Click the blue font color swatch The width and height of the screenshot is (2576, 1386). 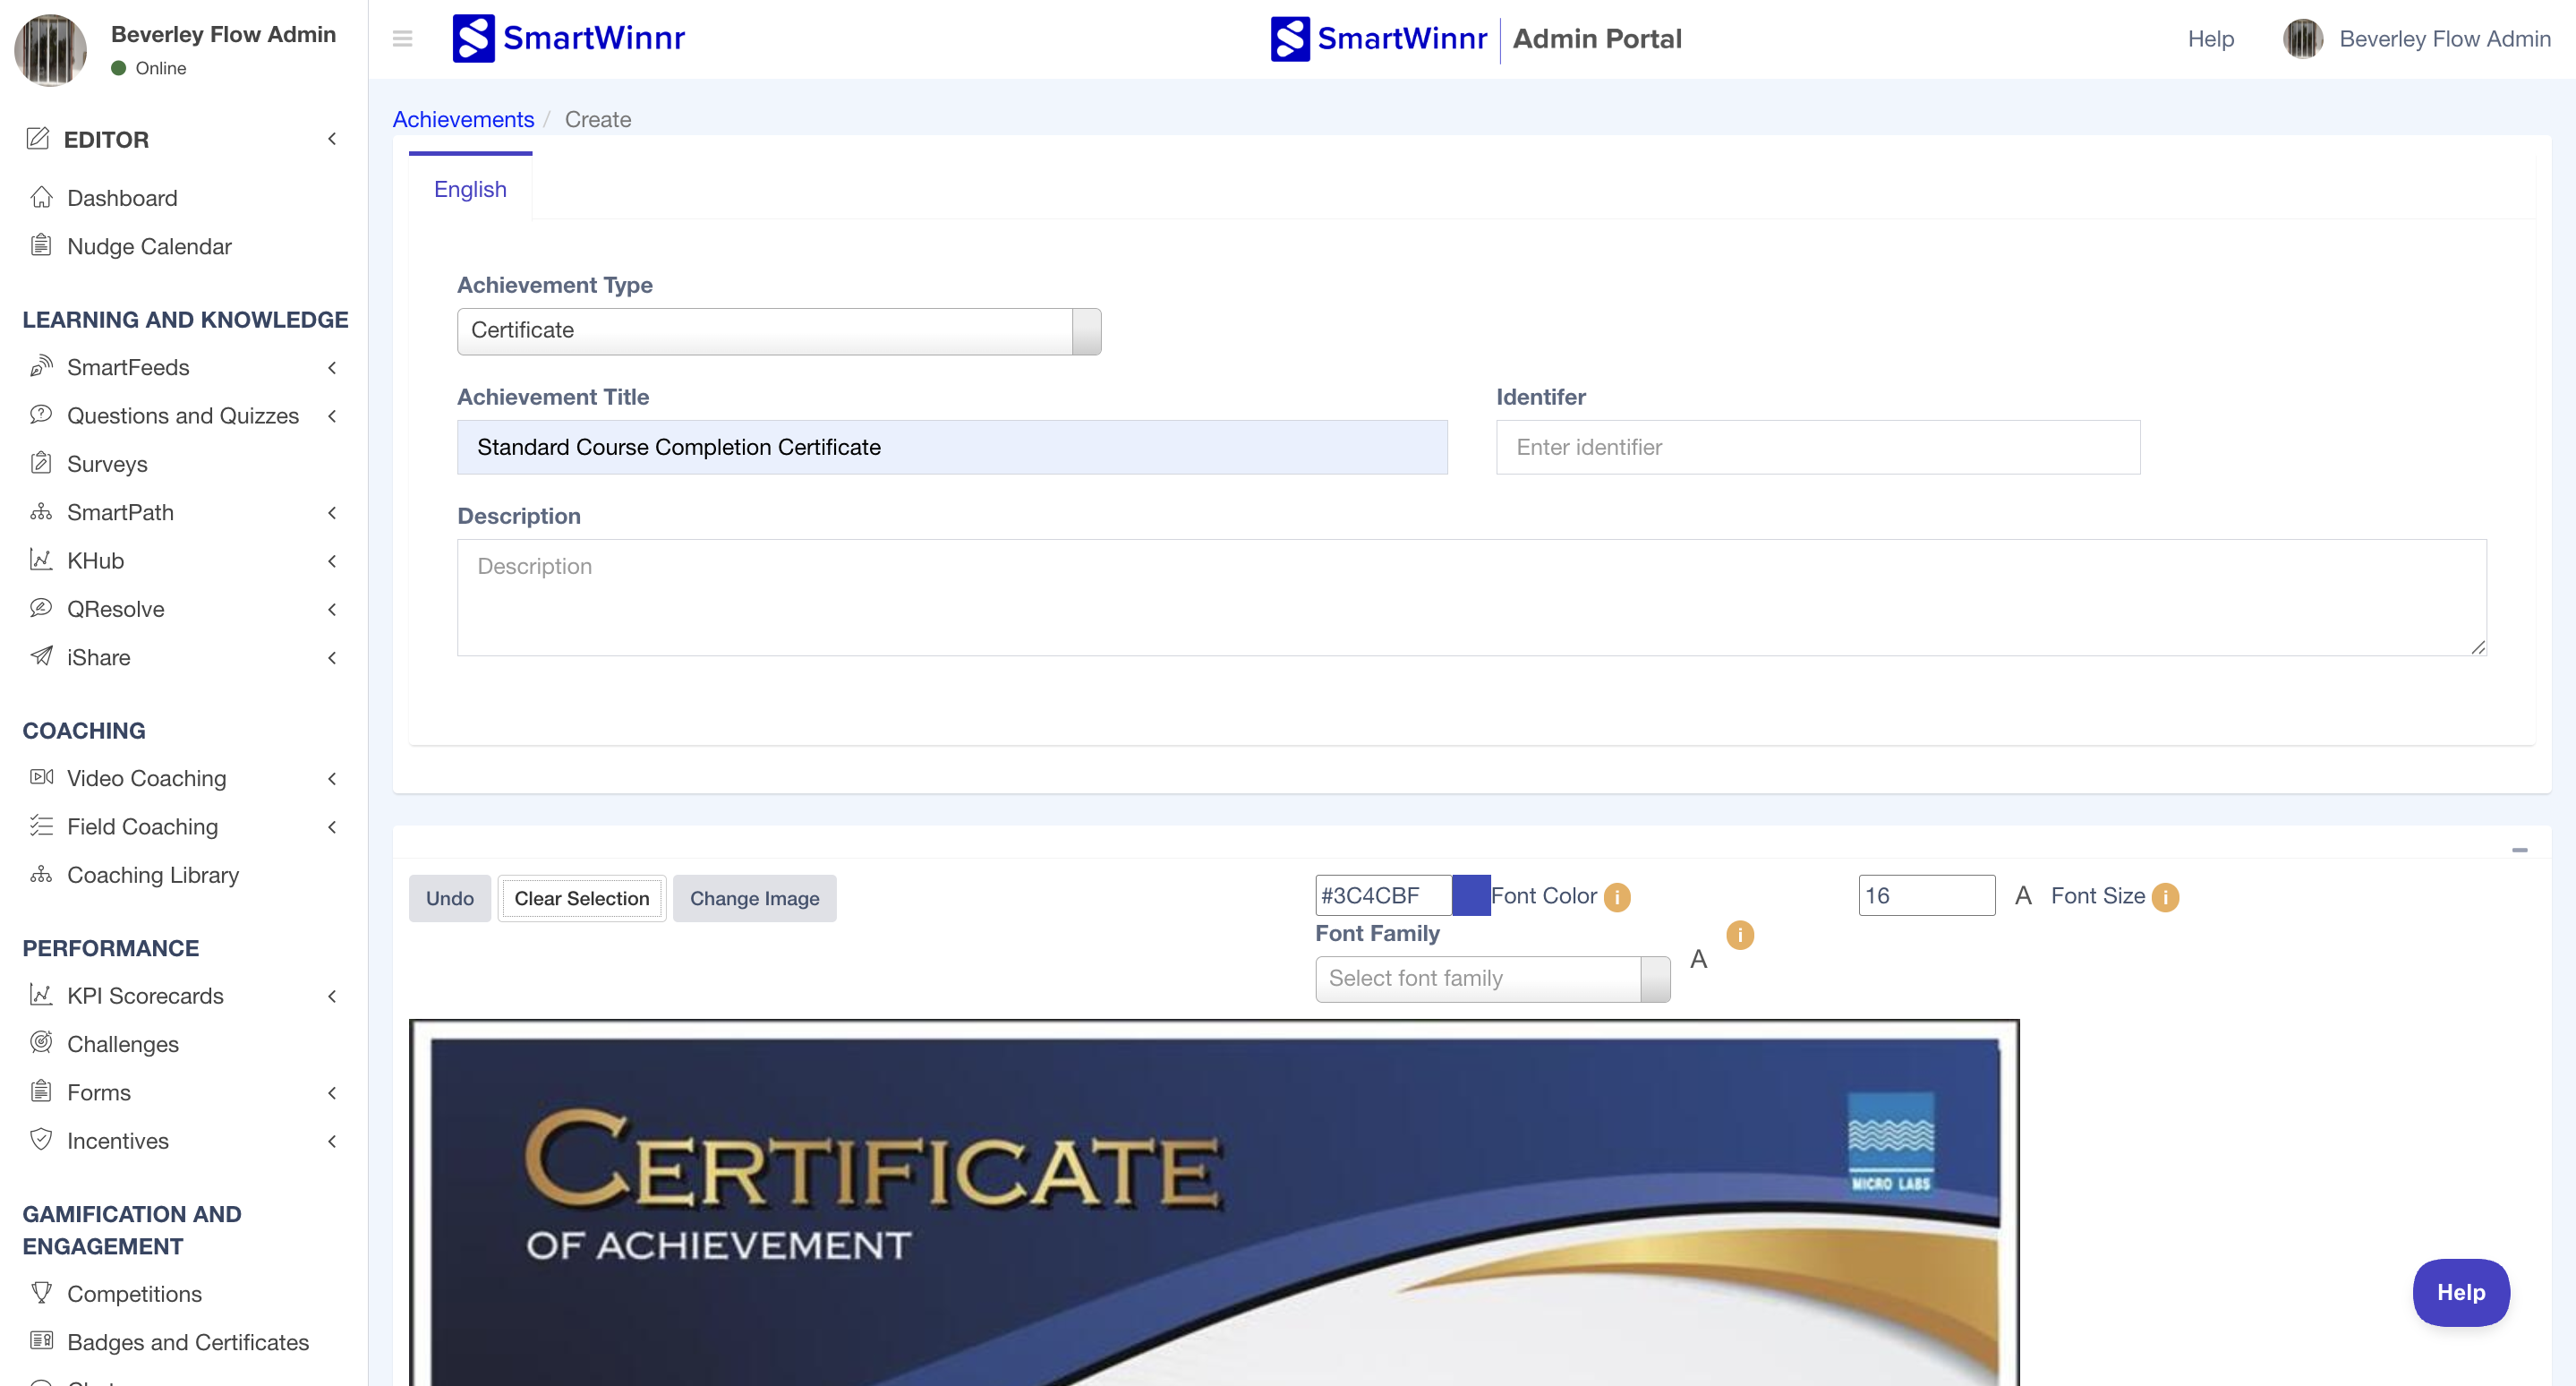click(x=1470, y=895)
